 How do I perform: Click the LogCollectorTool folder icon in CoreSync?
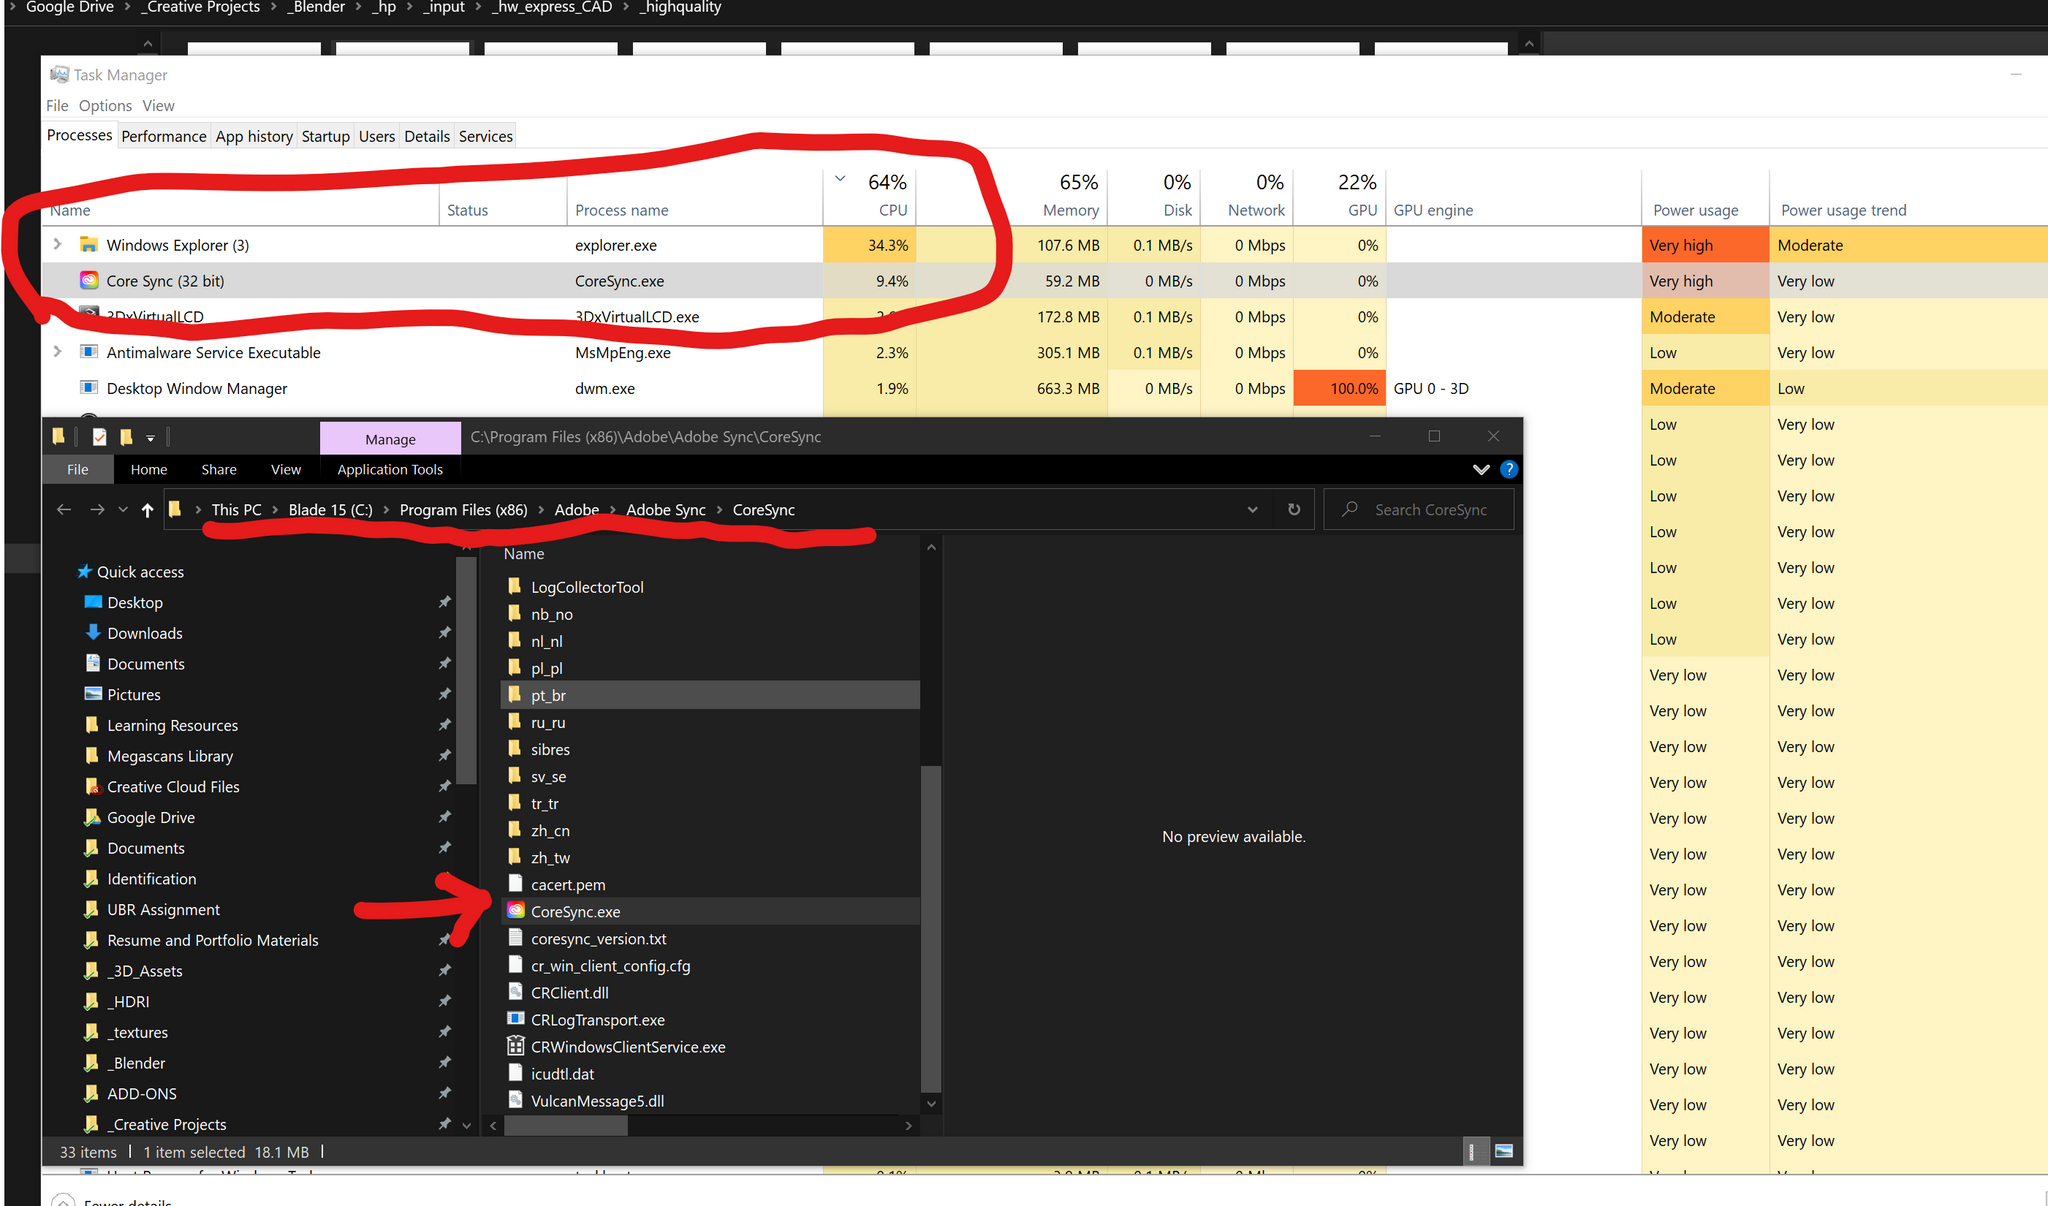pos(514,586)
